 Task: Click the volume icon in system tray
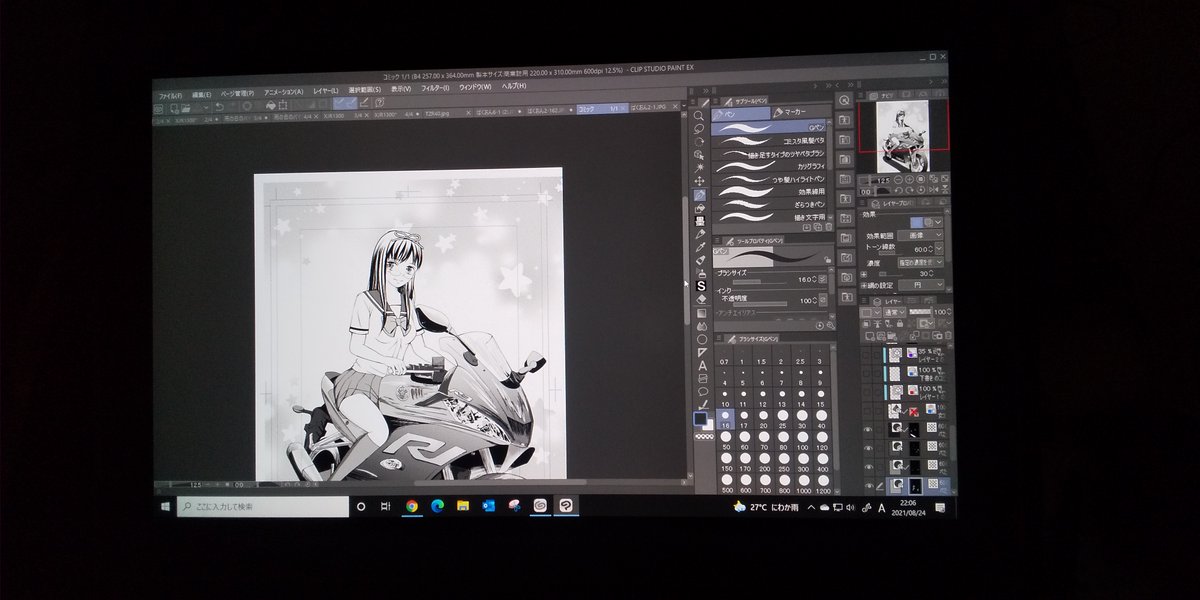[850, 508]
